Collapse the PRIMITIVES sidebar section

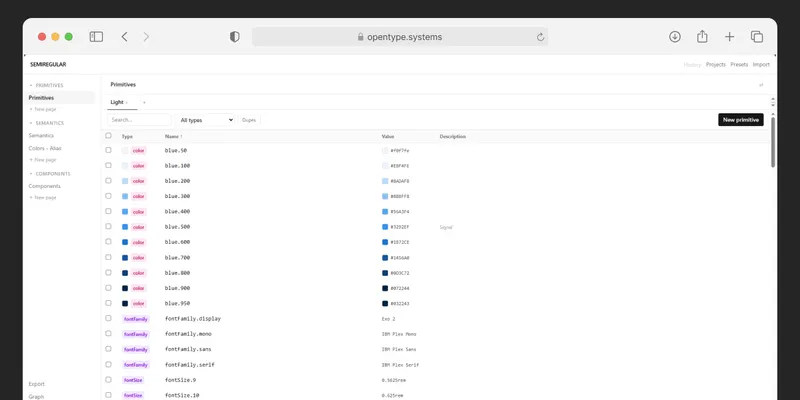pyautogui.click(x=46, y=85)
